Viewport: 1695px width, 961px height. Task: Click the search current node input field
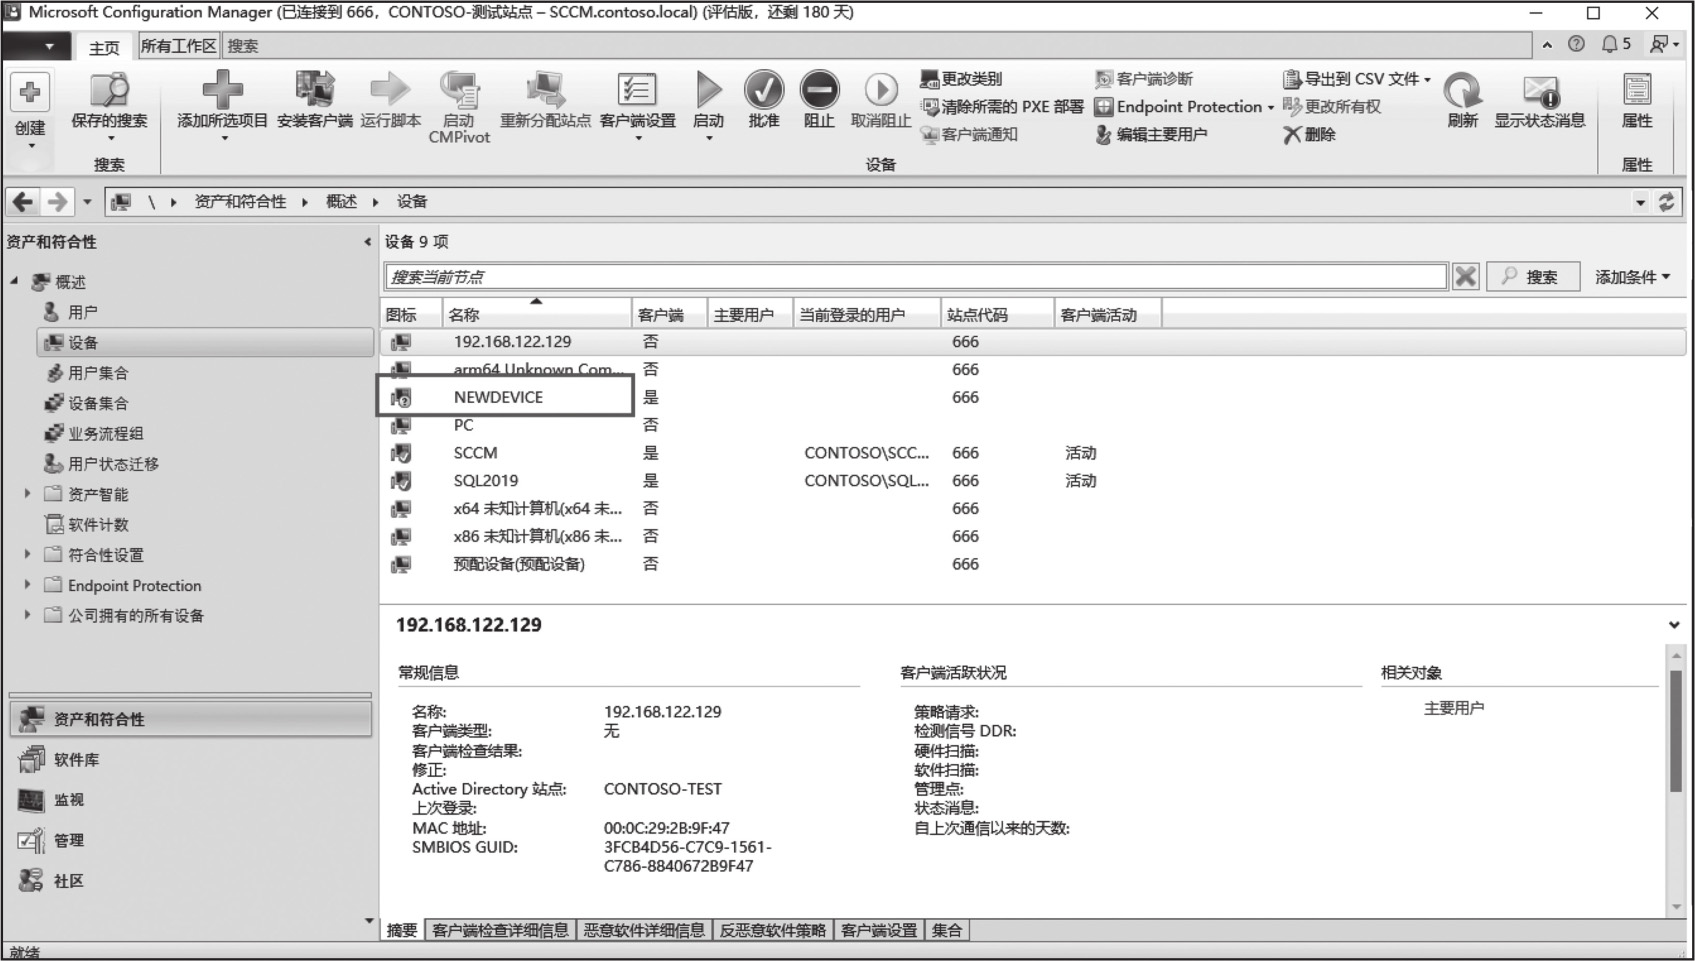916,277
